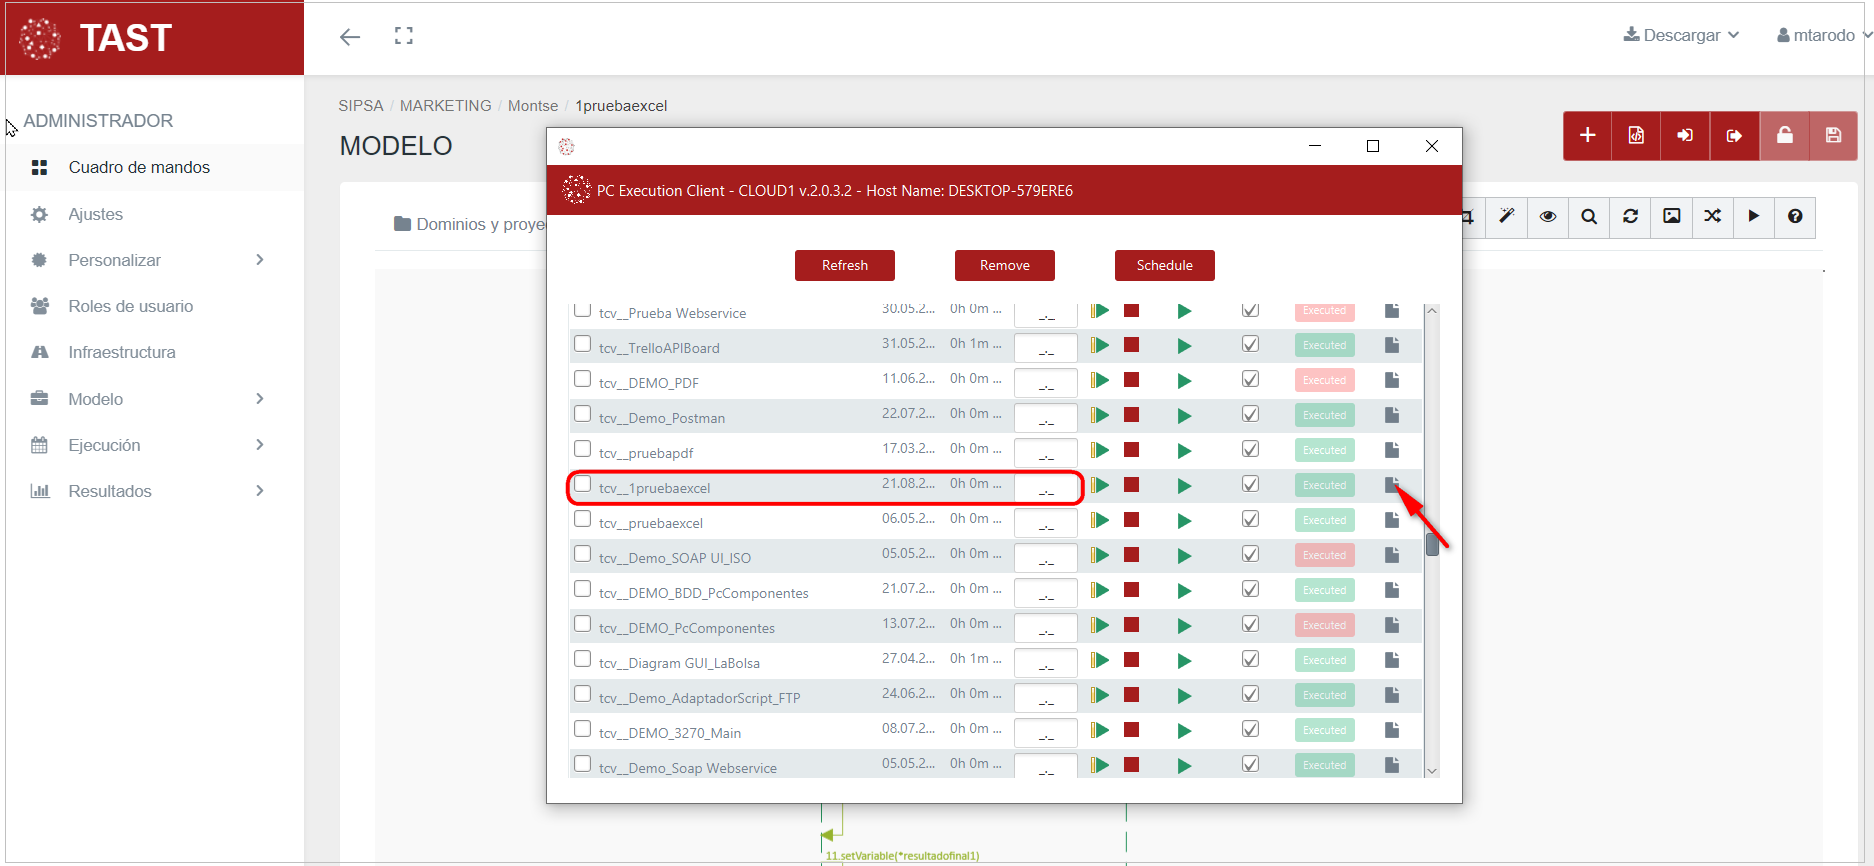Tick the tcv__DEMO_3270_Main checkbox
The image size is (1874, 866).
tap(583, 730)
